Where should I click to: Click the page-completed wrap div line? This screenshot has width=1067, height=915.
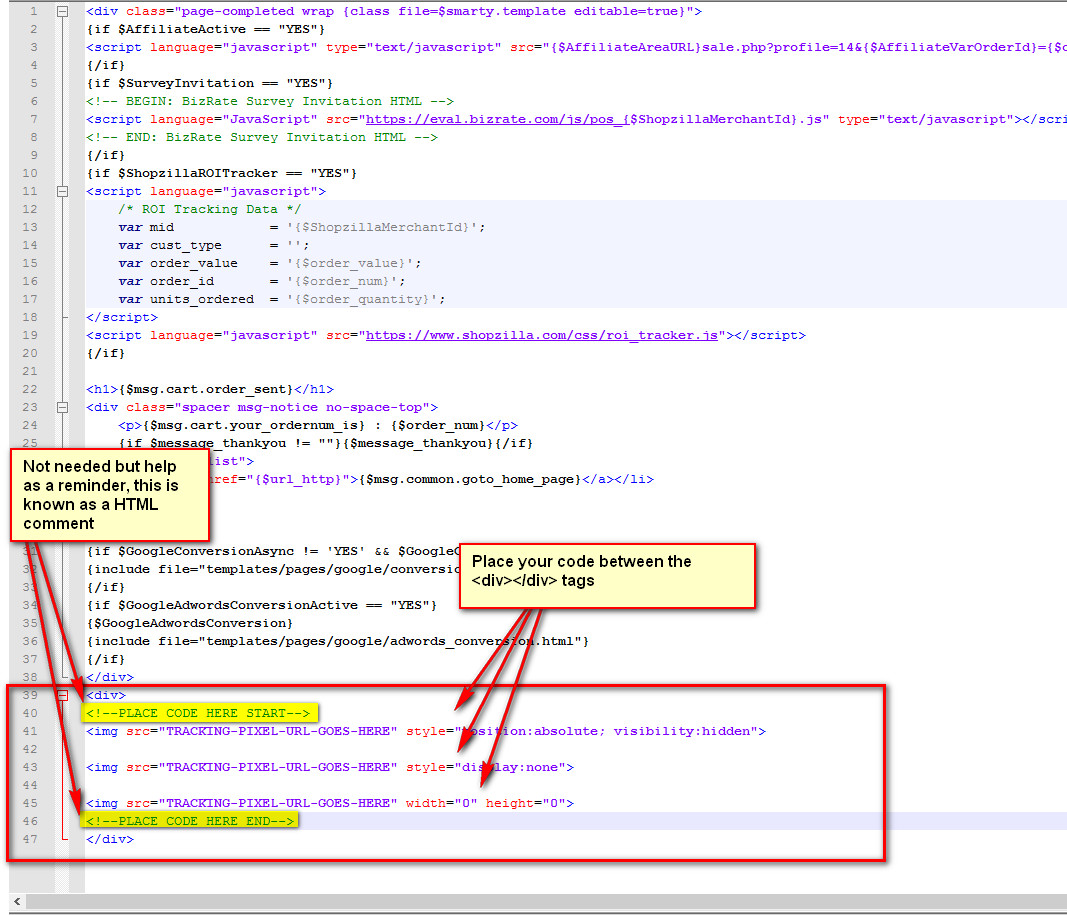[394, 12]
